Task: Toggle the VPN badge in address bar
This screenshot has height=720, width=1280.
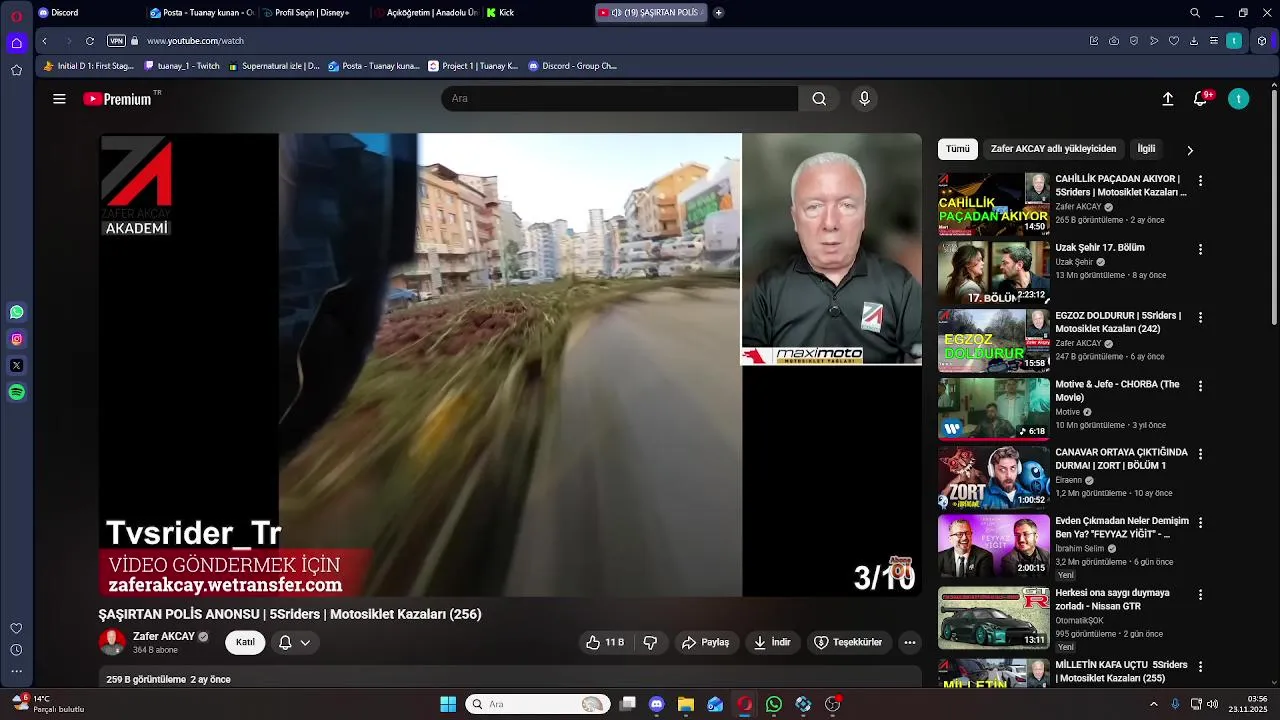Action: pyautogui.click(x=116, y=41)
